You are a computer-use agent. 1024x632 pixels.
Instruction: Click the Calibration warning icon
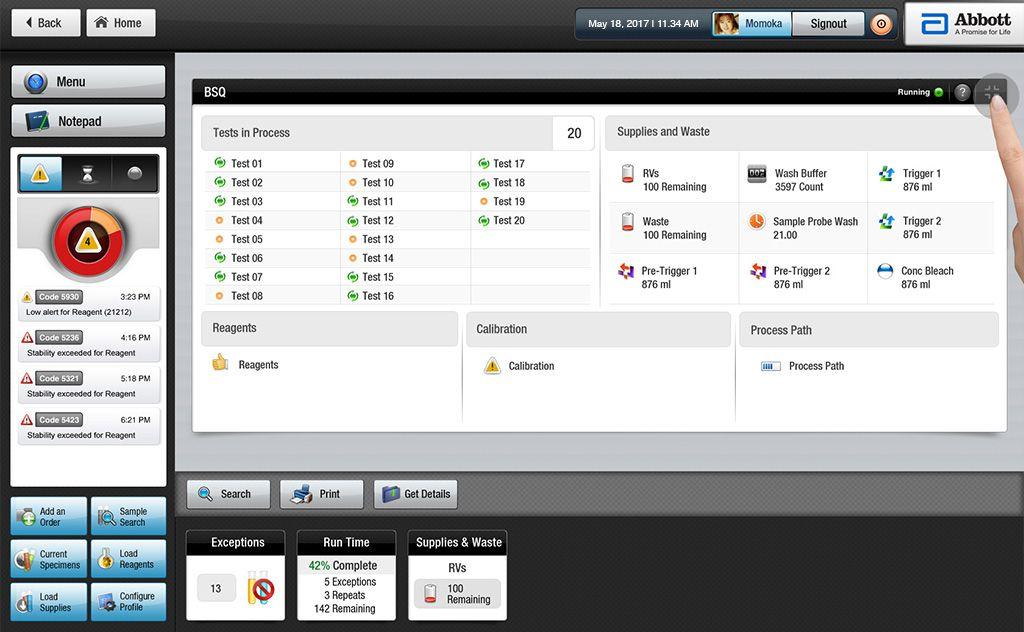coord(492,366)
